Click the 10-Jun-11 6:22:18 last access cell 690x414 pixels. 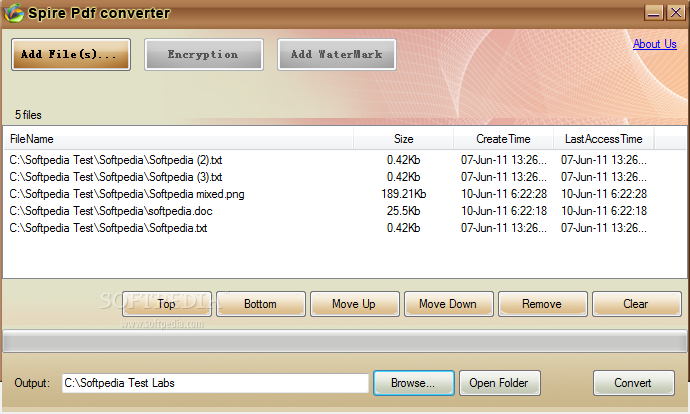[604, 211]
